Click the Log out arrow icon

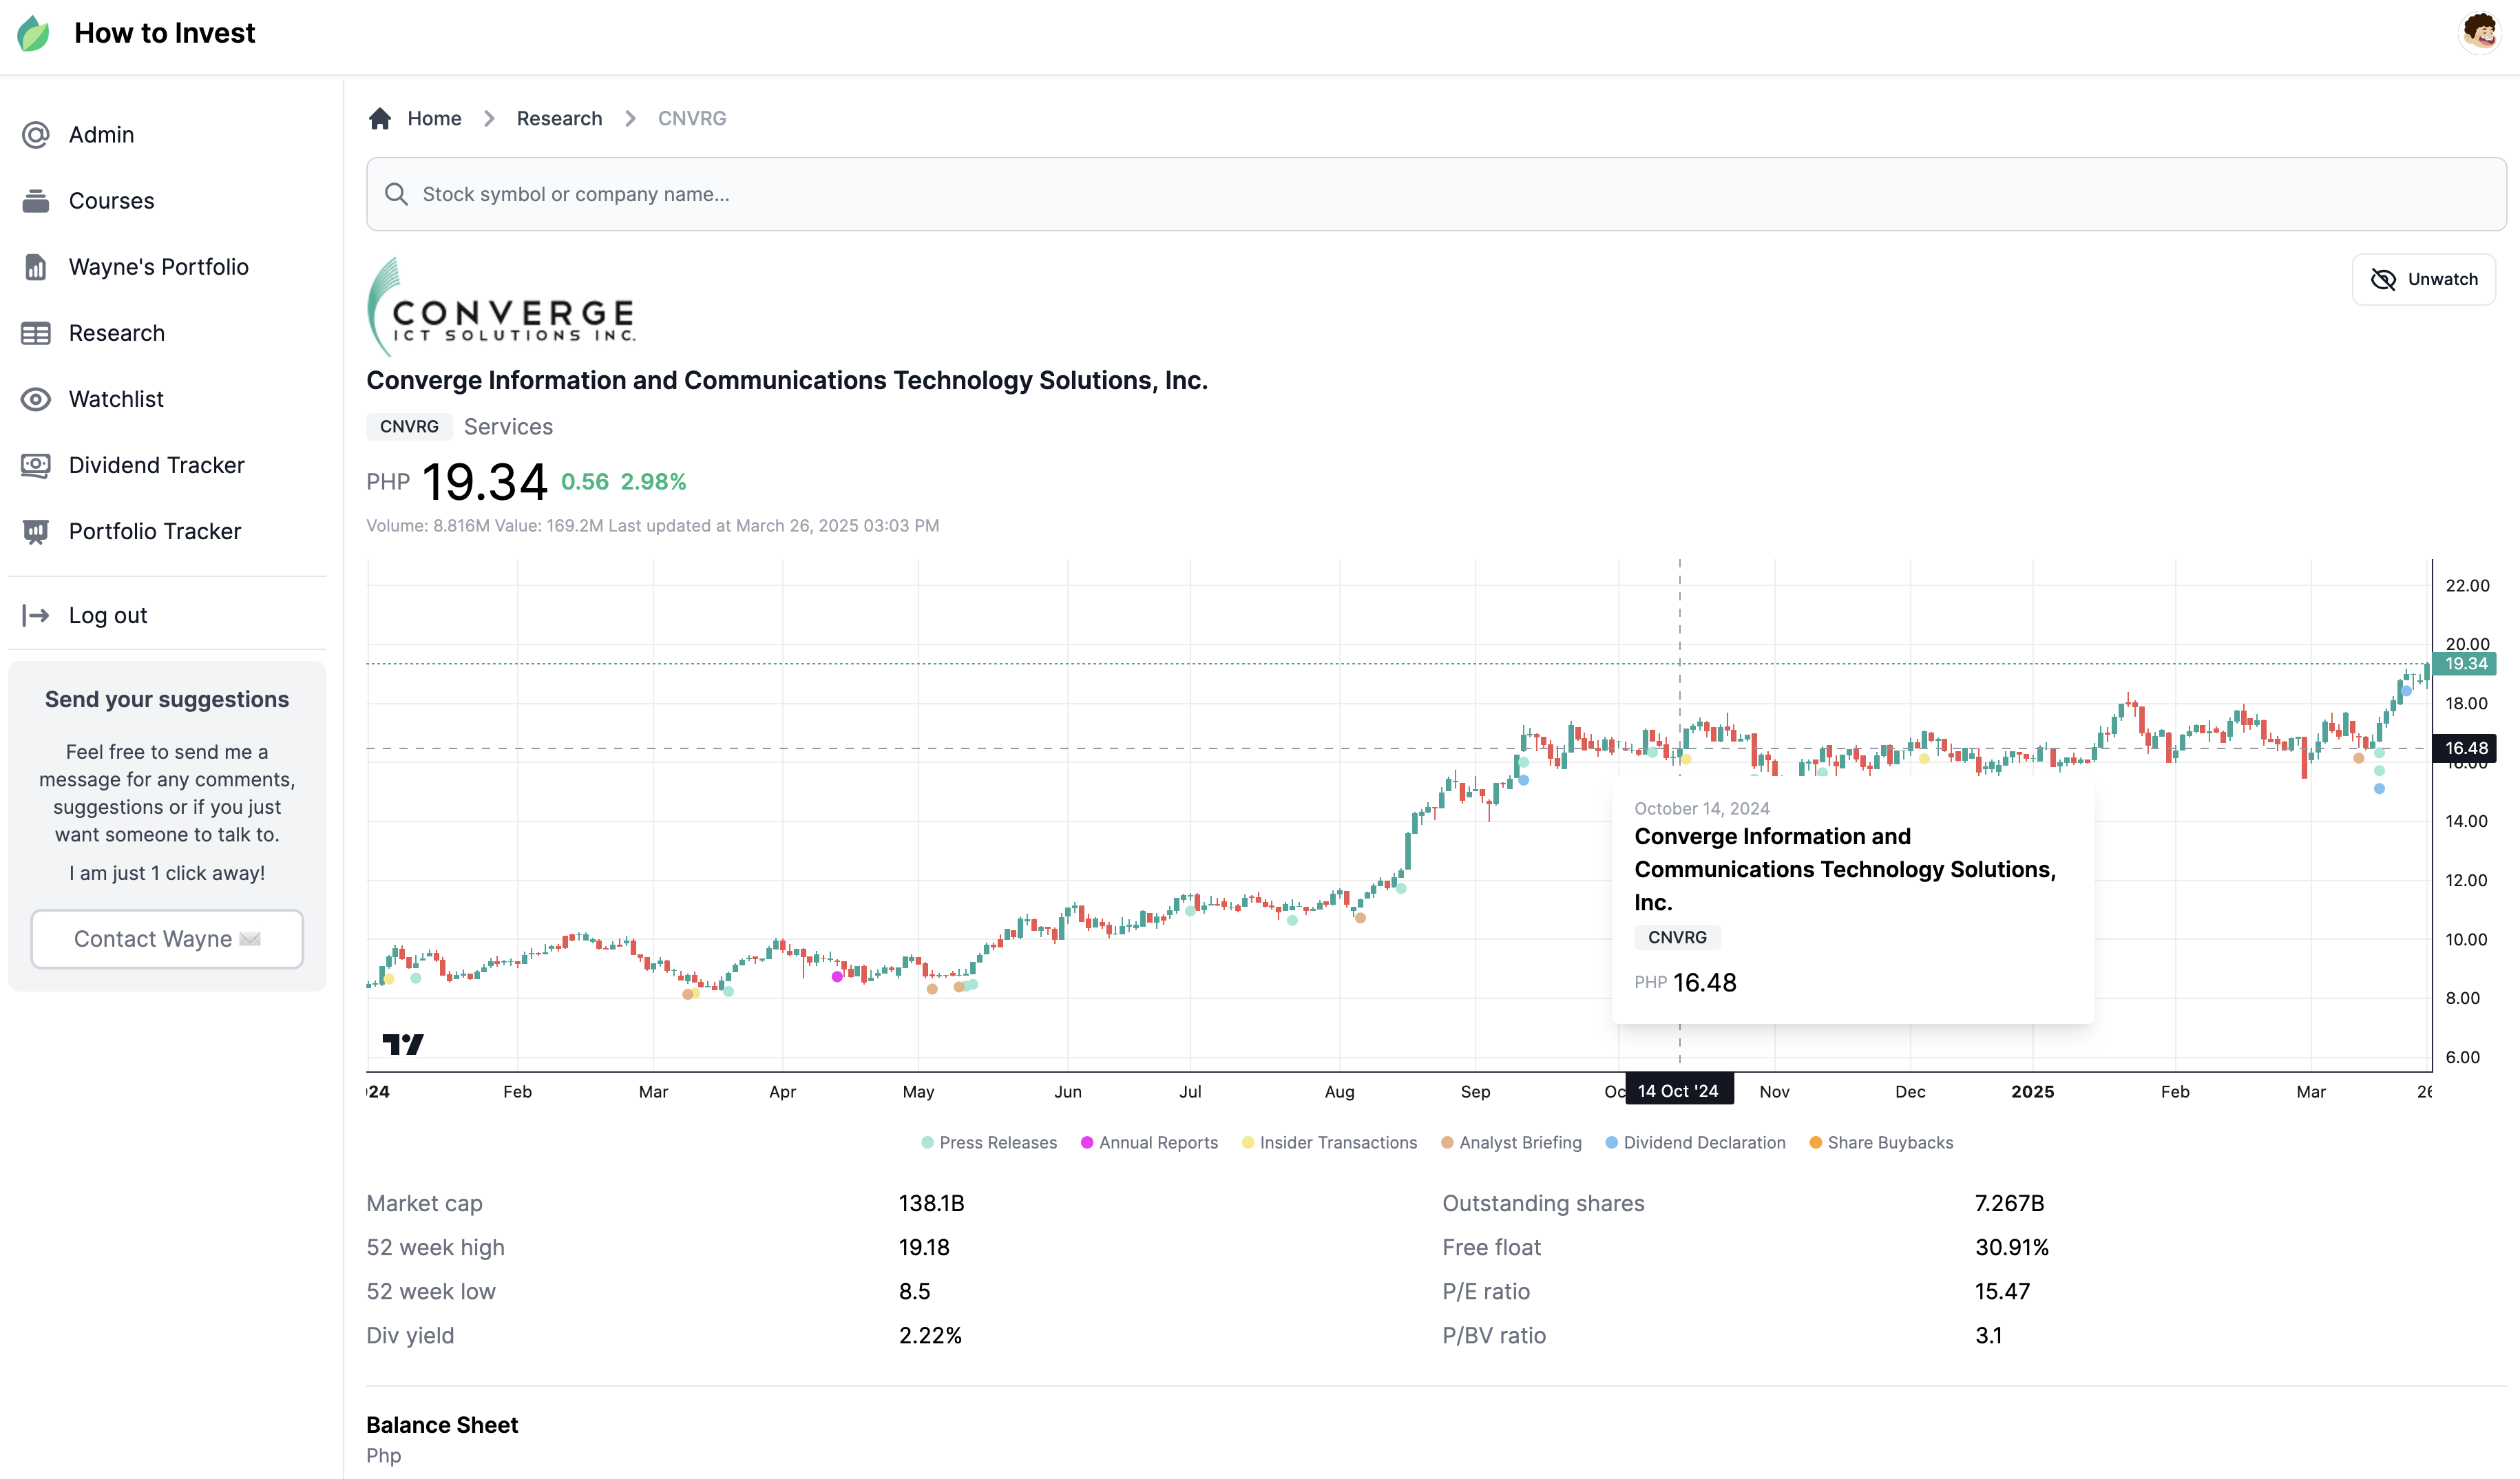click(36, 615)
